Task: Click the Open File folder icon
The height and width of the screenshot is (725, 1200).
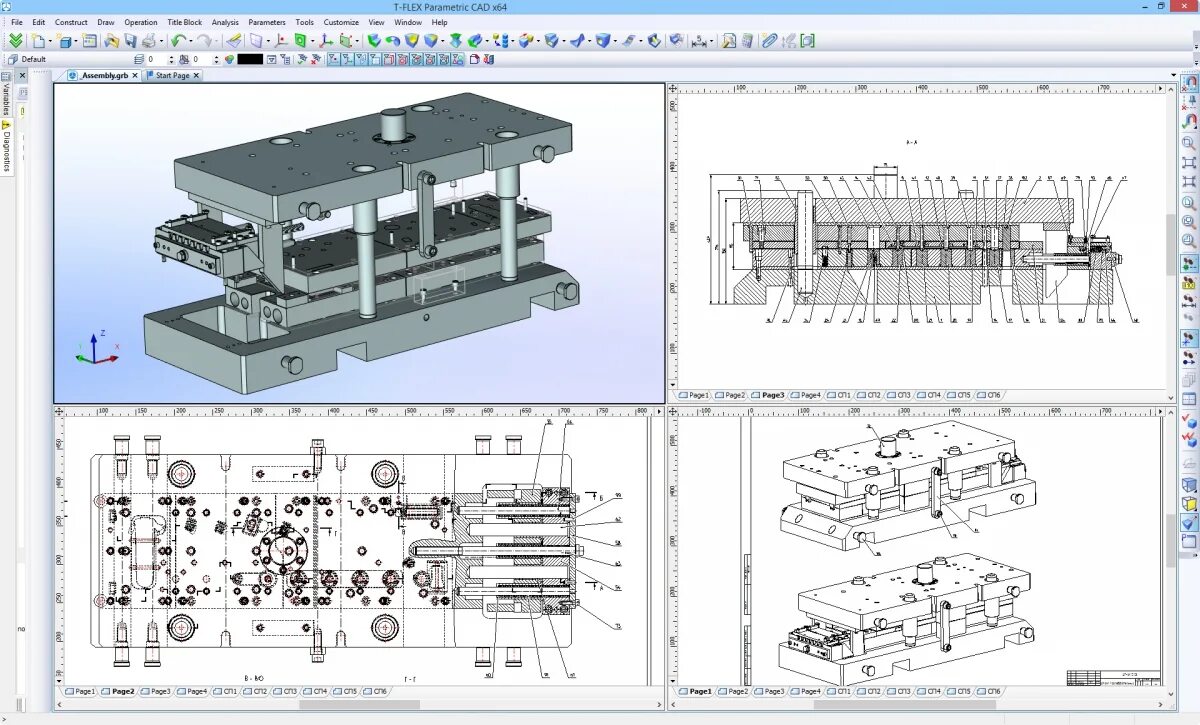Action: 112,41
